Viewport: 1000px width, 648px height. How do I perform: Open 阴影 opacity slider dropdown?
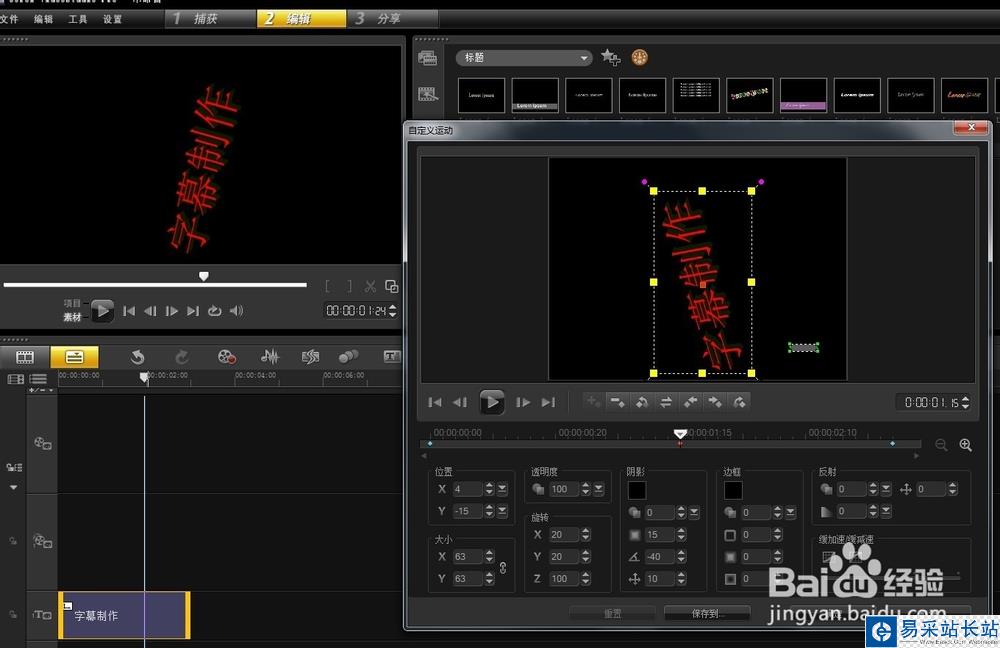coord(695,512)
